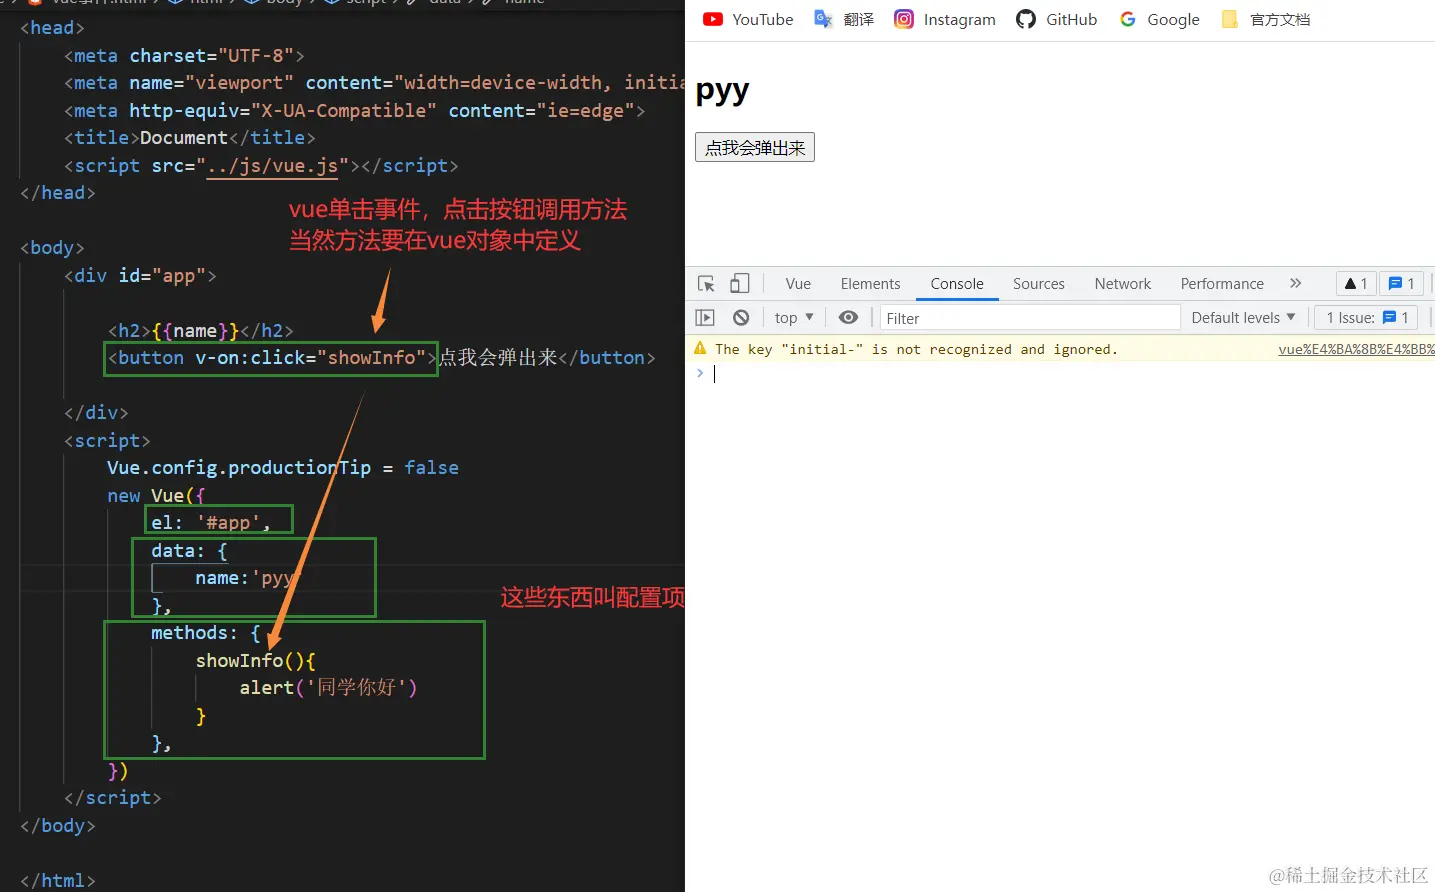Open the Default levels dropdown
1435x892 pixels.
coord(1243,317)
